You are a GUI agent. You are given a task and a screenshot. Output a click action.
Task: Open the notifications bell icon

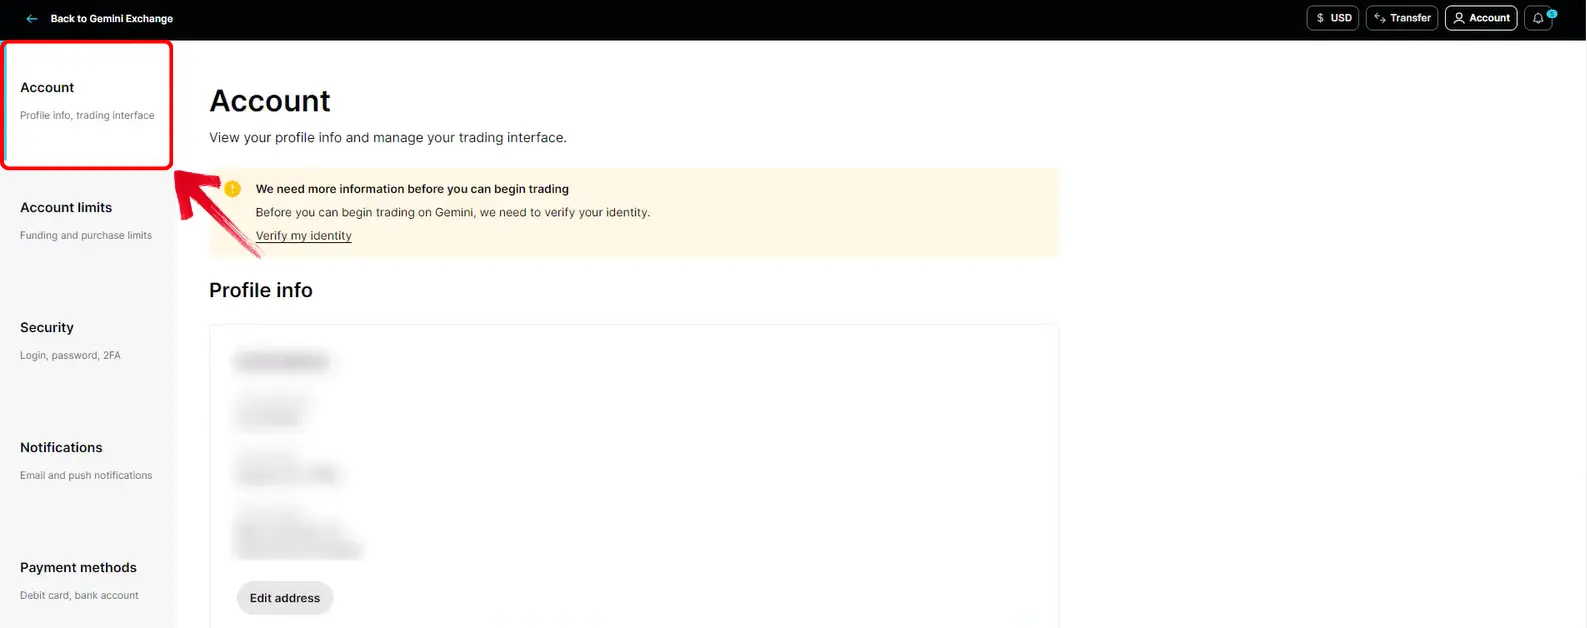tap(1539, 18)
